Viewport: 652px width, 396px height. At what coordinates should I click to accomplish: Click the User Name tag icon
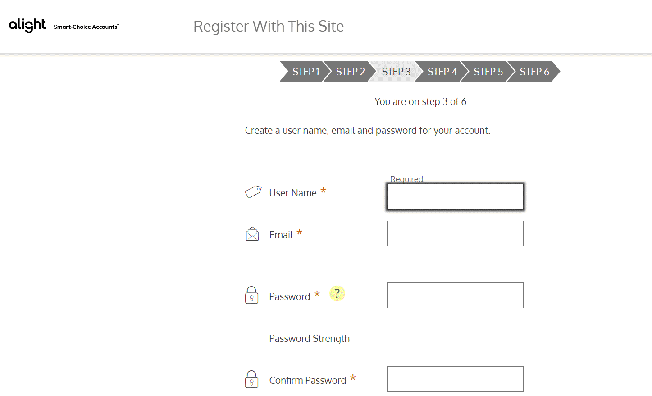(253, 192)
